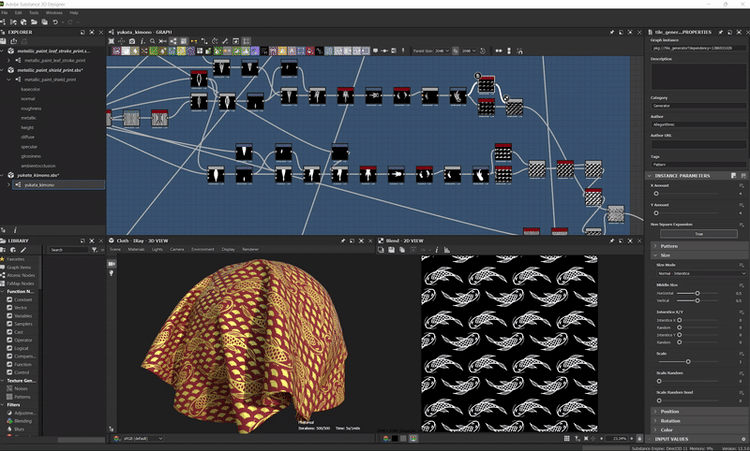Select the roughness output in Explorer
This screenshot has width=750, height=451.
(x=31, y=108)
